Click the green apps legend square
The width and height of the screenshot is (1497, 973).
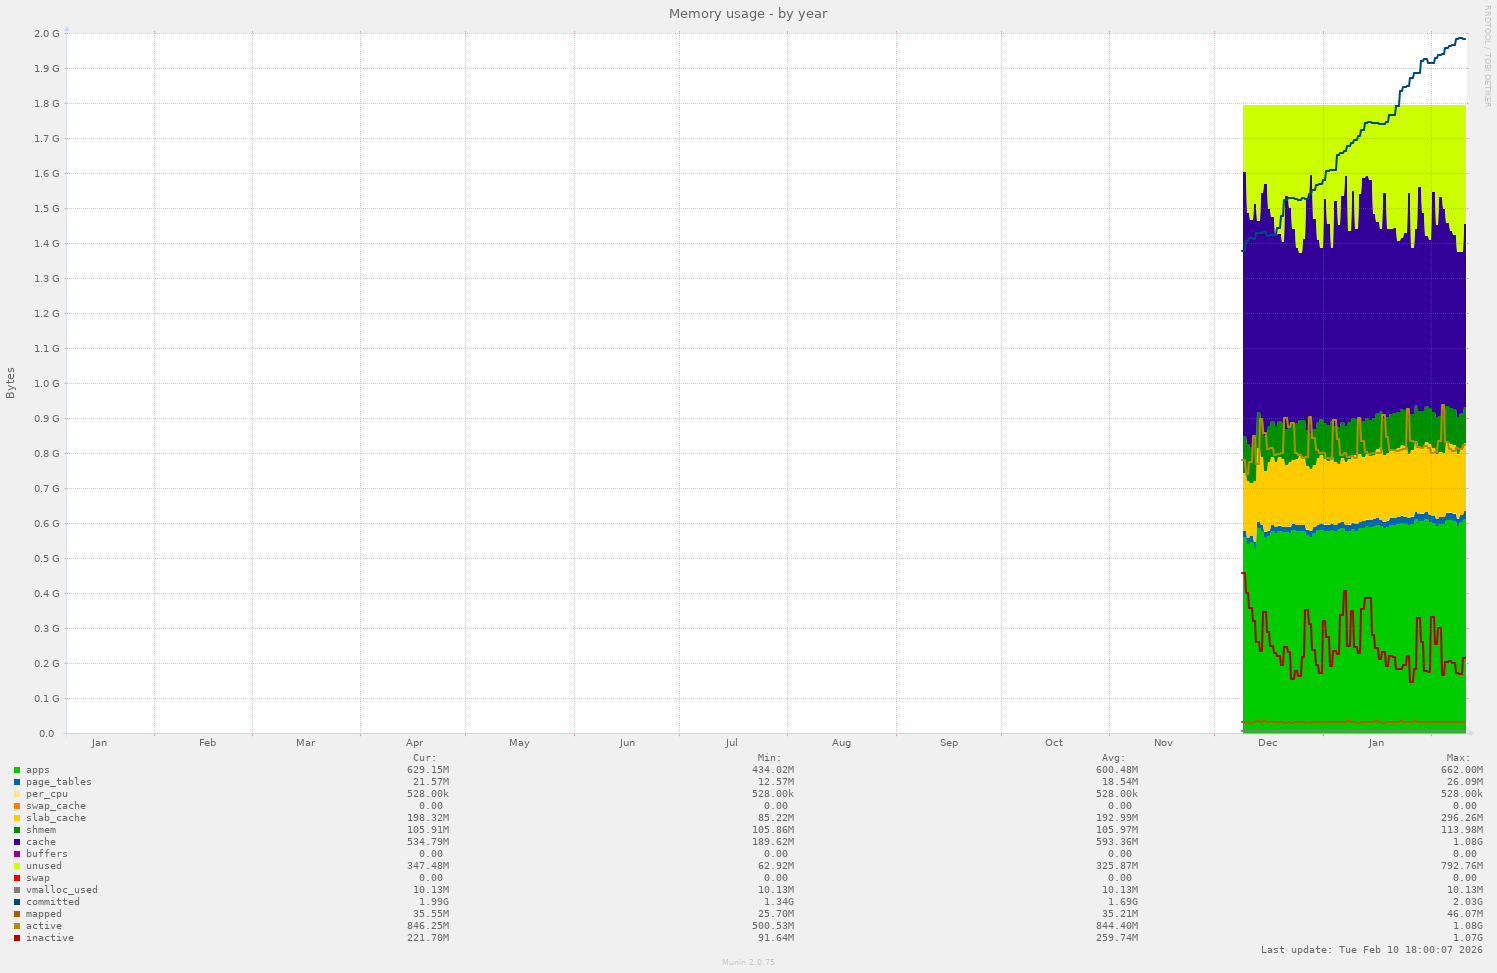coord(15,769)
